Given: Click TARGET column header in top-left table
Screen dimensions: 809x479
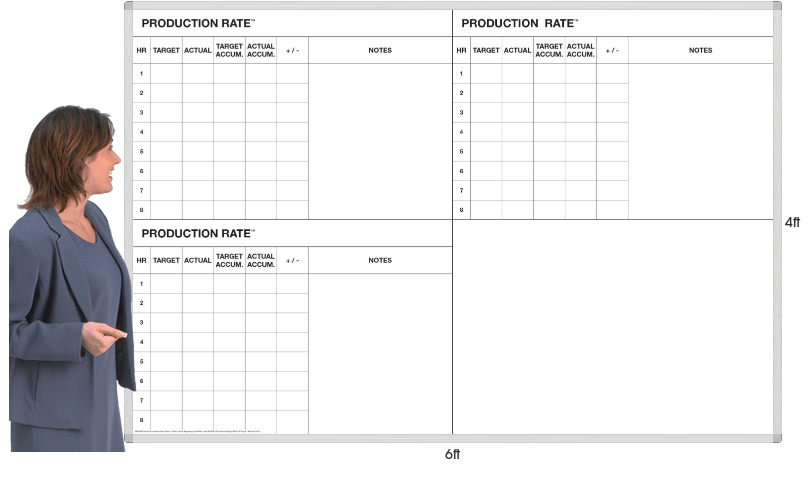Looking at the screenshot, I should 166,50.
